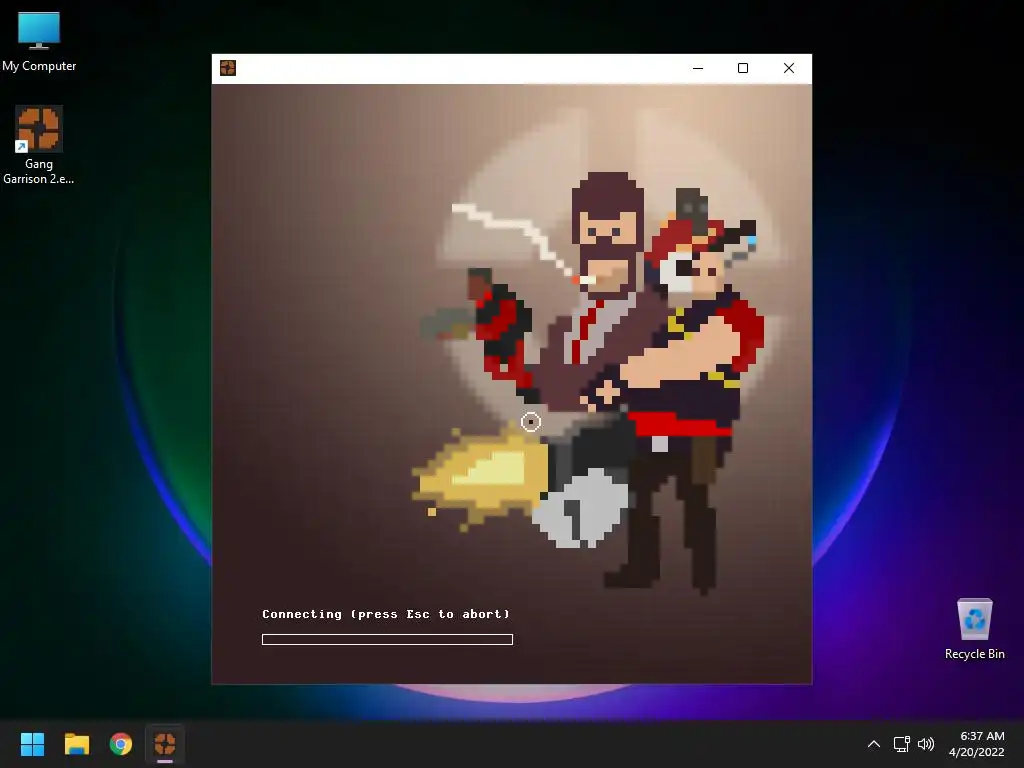This screenshot has width=1024, height=768.
Task: Open File Explorer from the taskbar
Action: click(76, 744)
